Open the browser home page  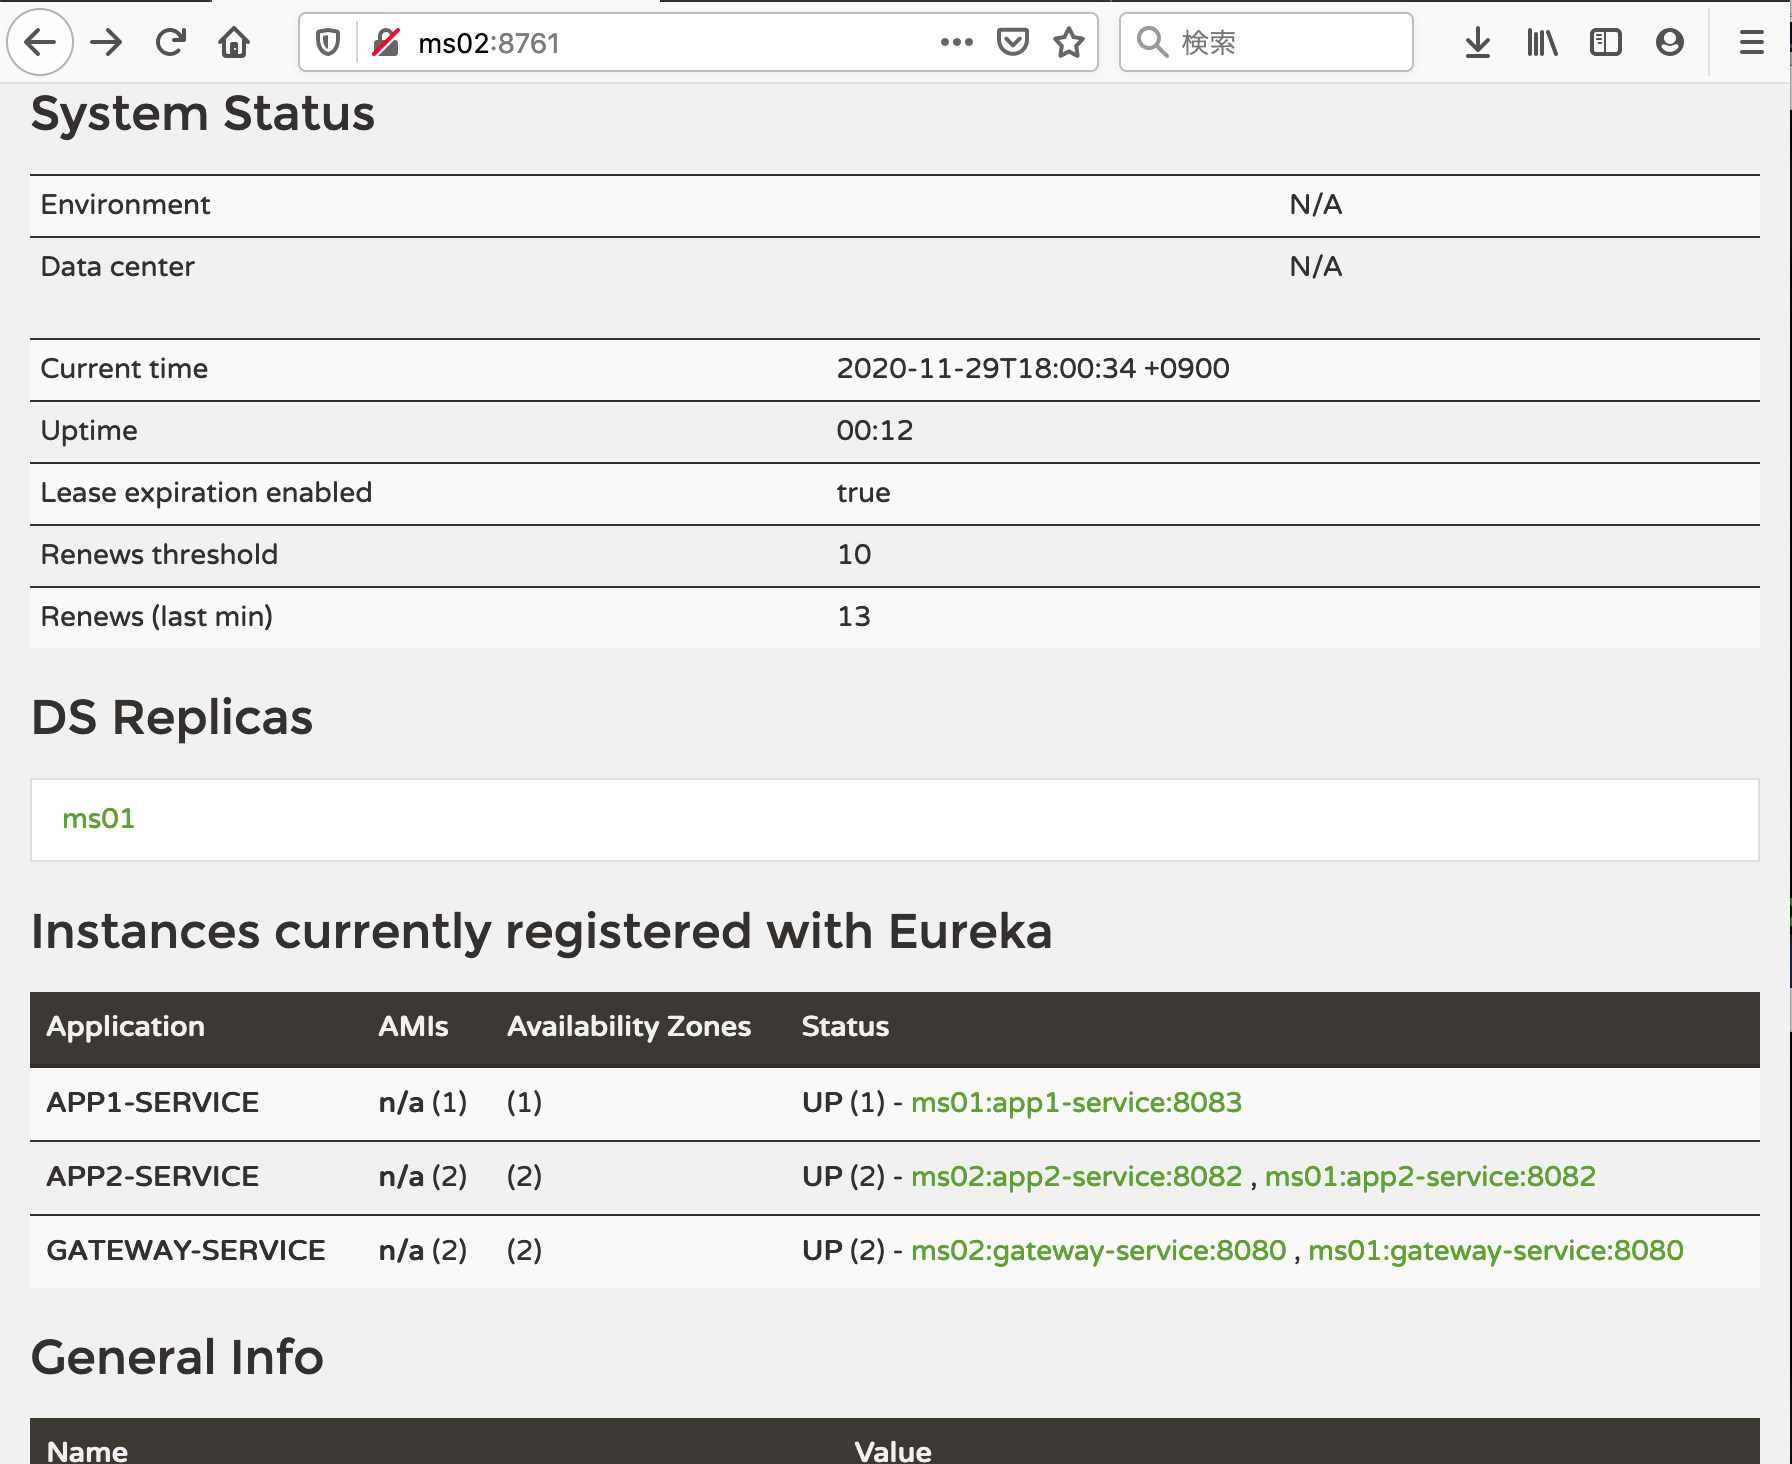coord(234,42)
